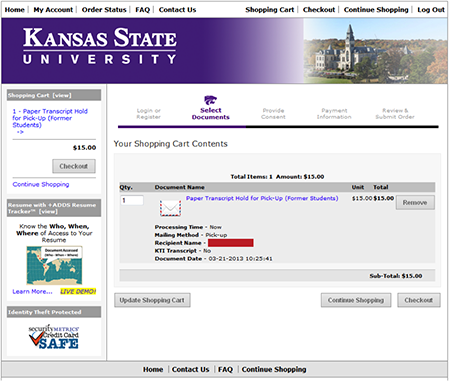Image resolution: width=450 pixels, height=381 pixels.
Task: Click the campus building banner photo
Action: (x=375, y=50)
